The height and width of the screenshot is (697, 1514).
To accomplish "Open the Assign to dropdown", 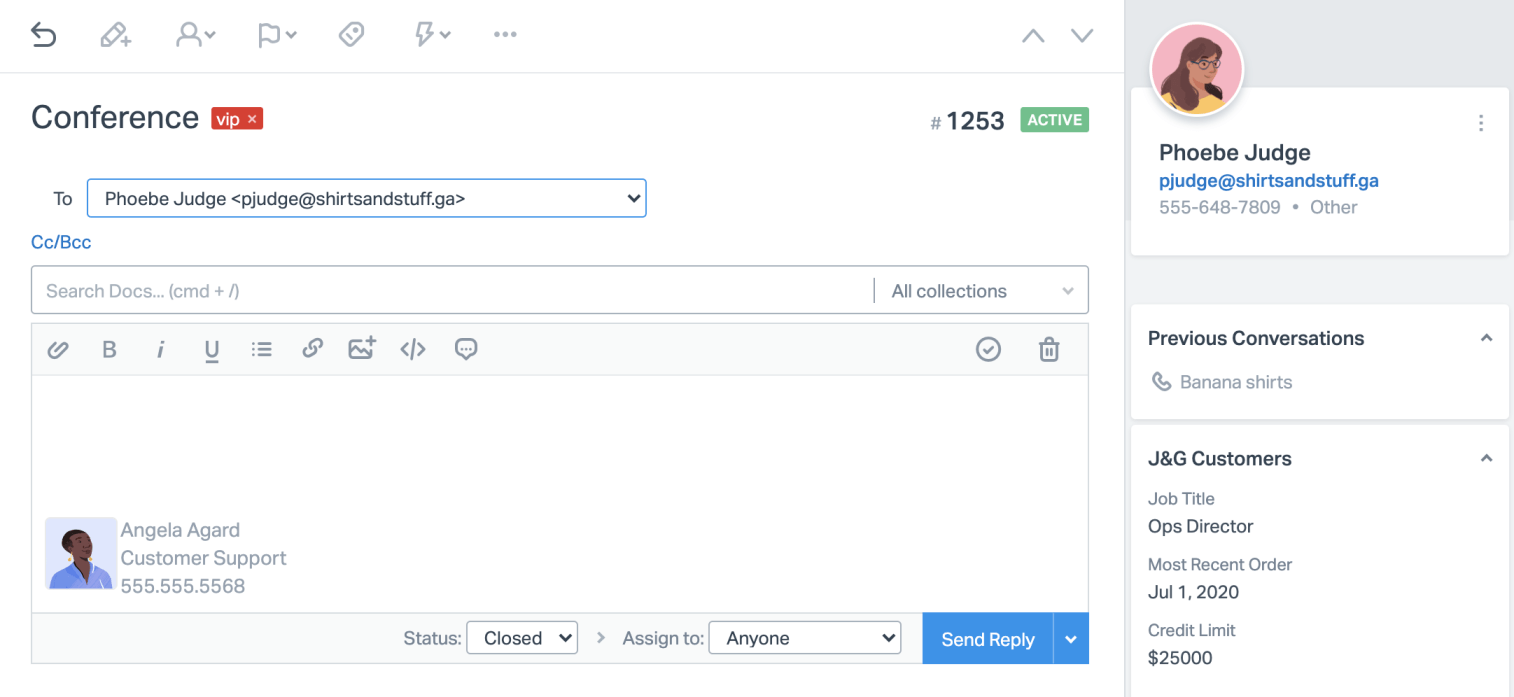I will (804, 638).
